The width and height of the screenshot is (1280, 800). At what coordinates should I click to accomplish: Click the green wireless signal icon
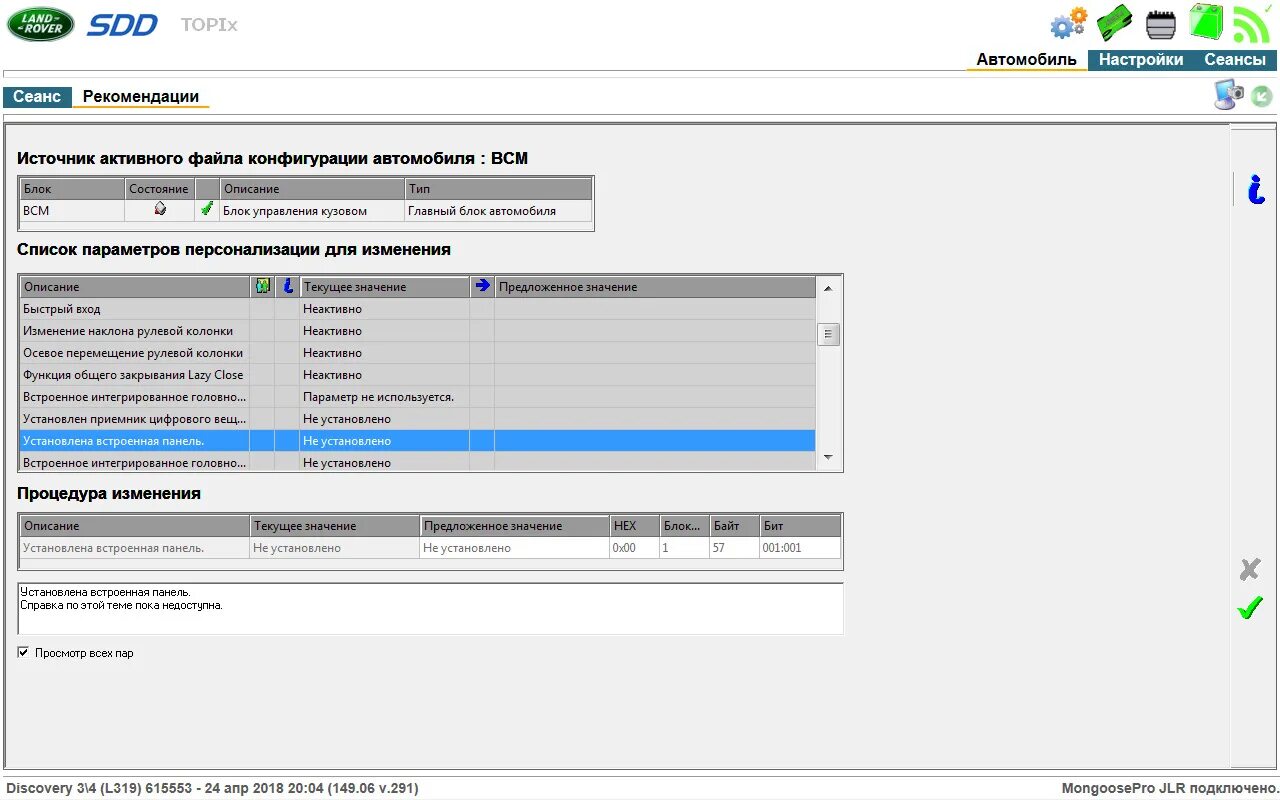coord(1251,23)
